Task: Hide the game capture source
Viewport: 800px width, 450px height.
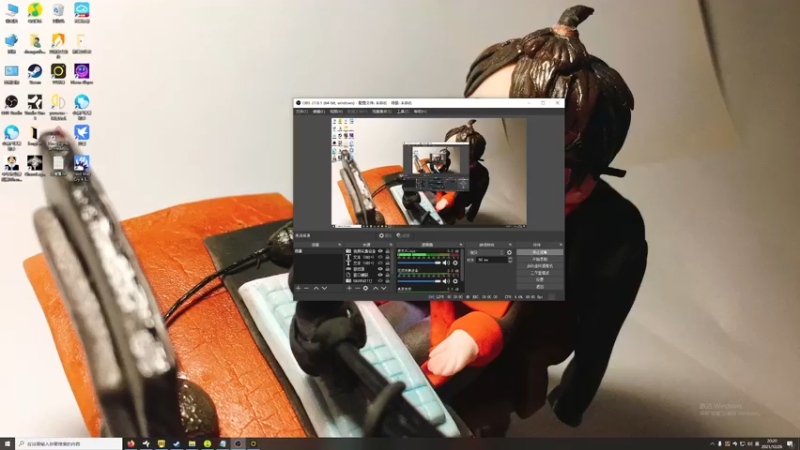Action: [x=380, y=269]
